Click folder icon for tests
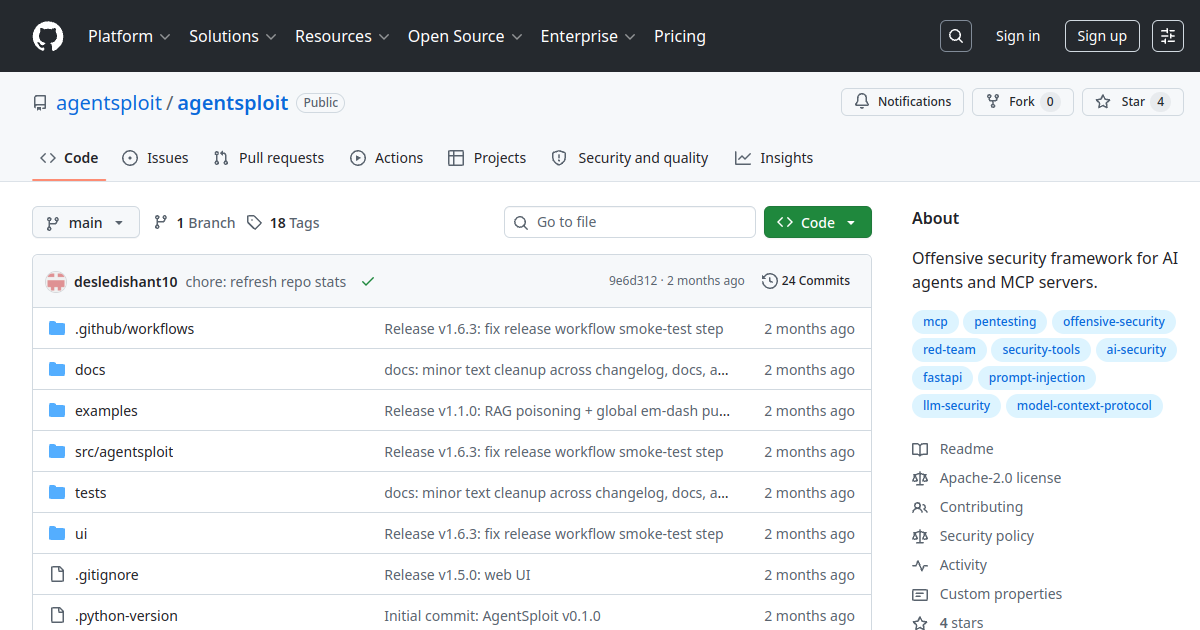The height and width of the screenshot is (630, 1200). (57, 493)
